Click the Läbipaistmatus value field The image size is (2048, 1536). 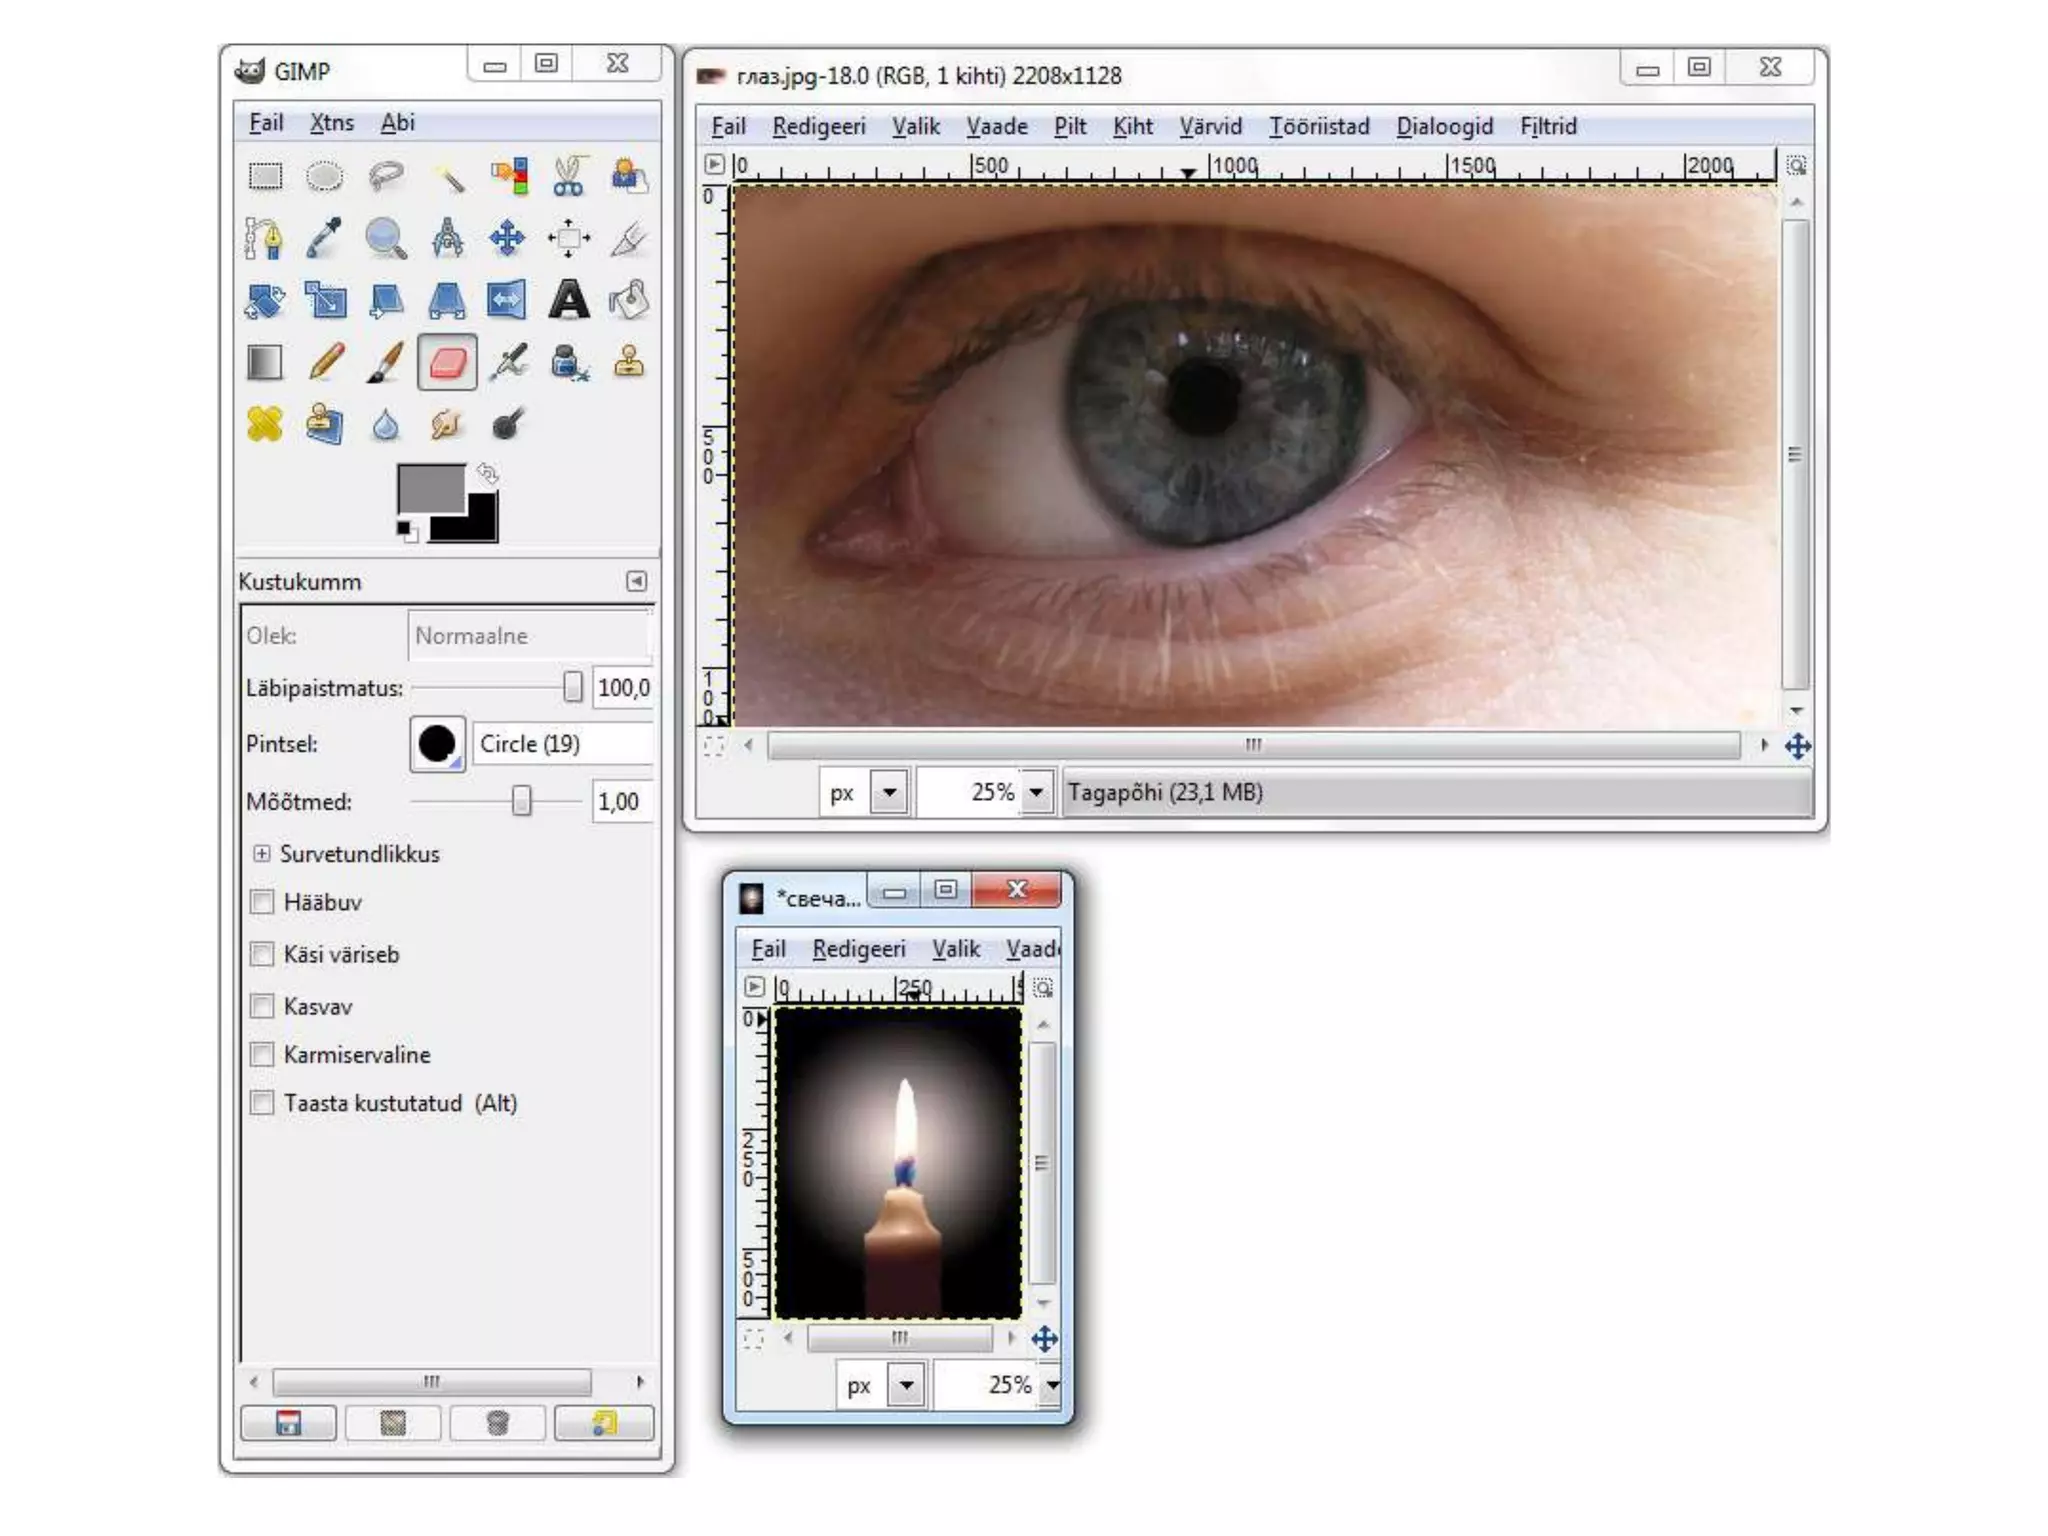(x=622, y=688)
